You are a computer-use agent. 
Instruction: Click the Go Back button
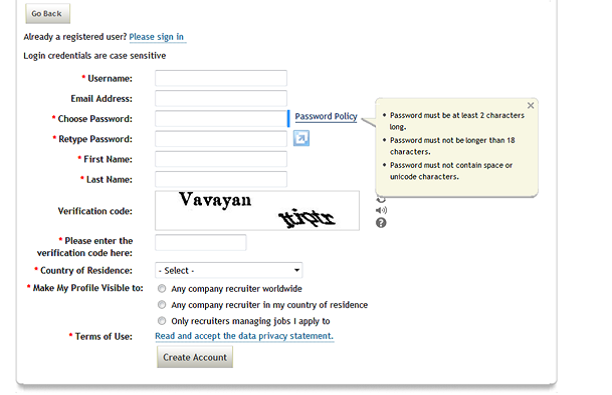click(x=48, y=14)
